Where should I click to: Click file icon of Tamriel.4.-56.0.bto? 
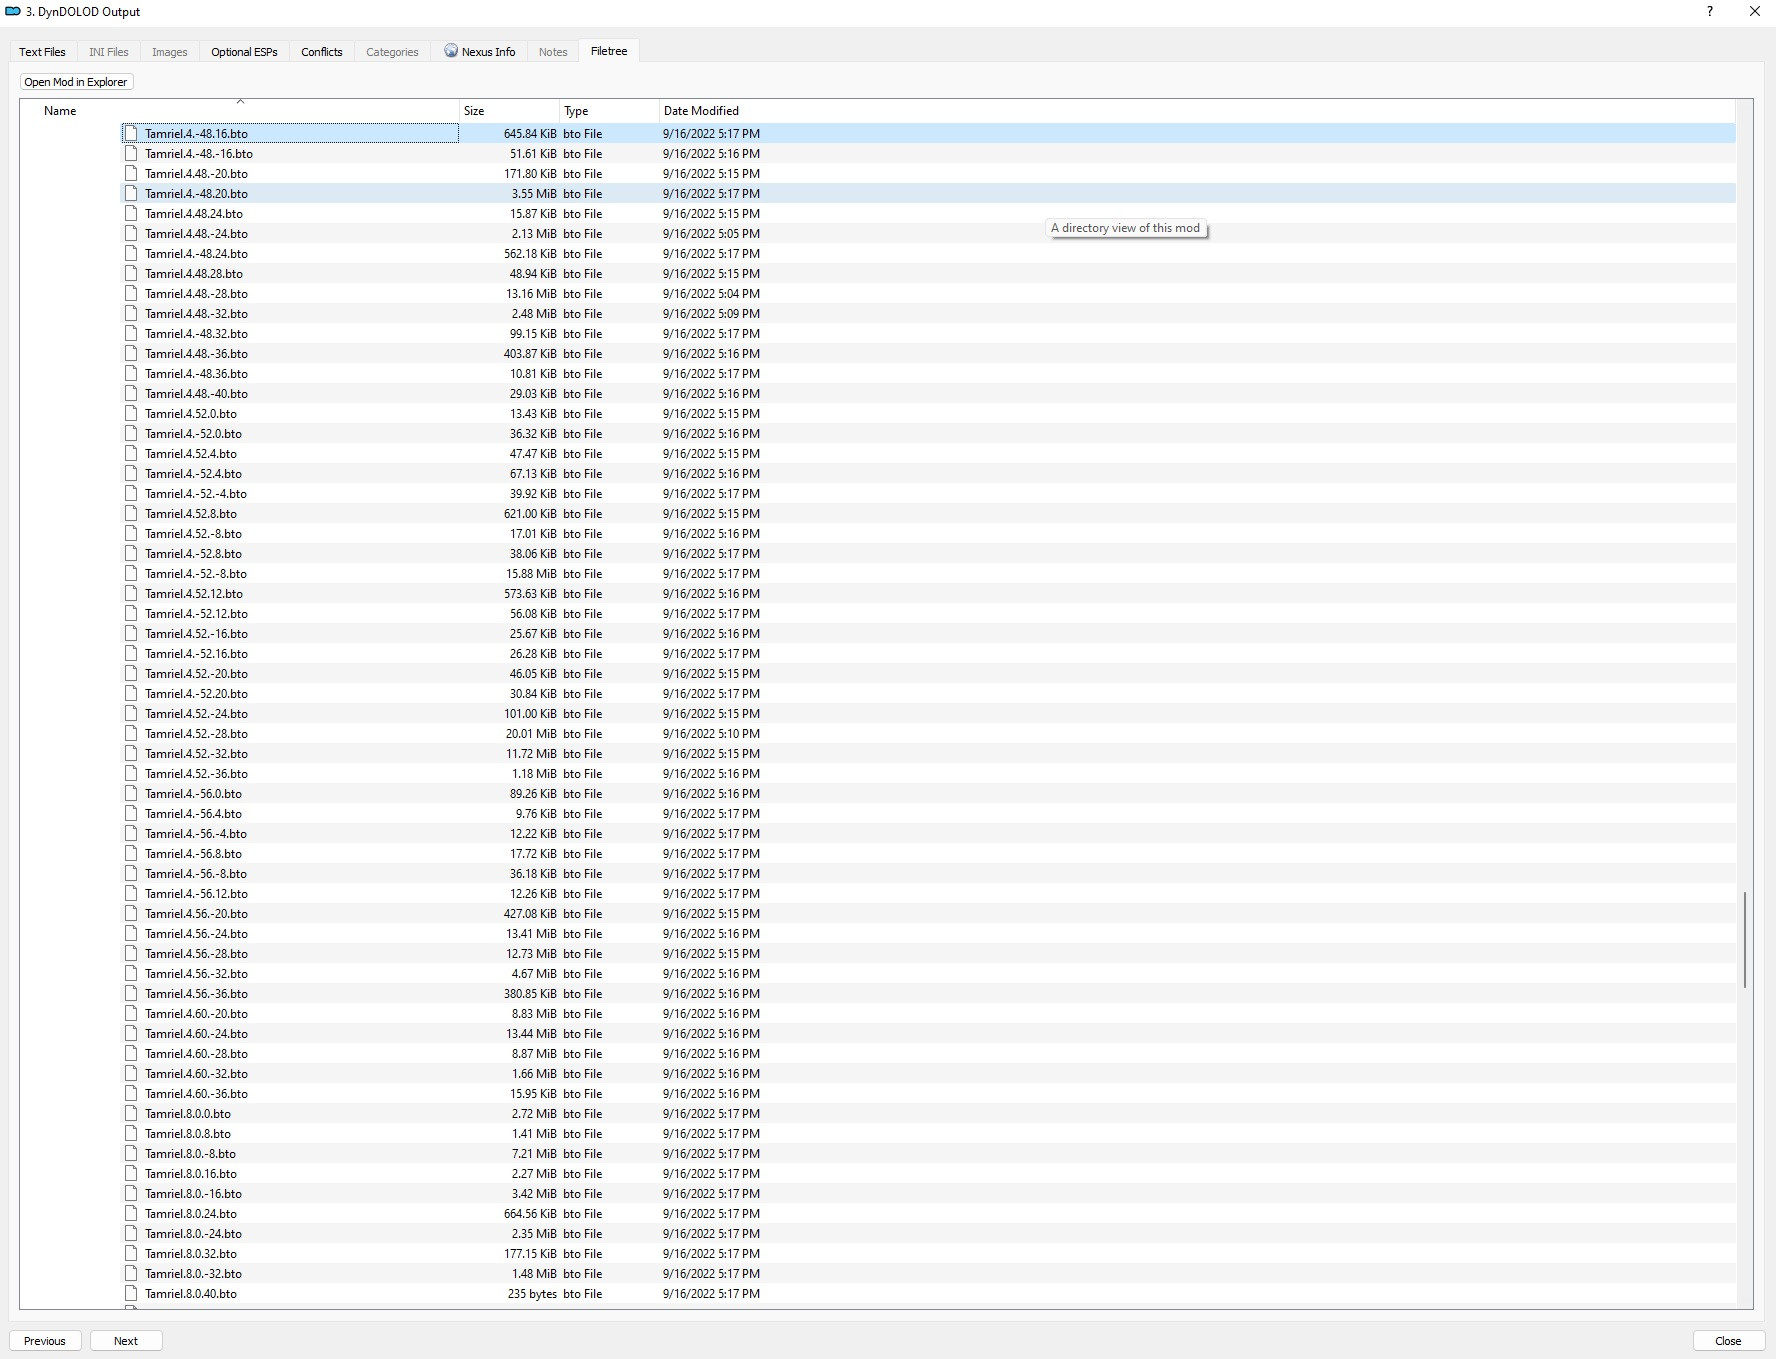coord(131,793)
